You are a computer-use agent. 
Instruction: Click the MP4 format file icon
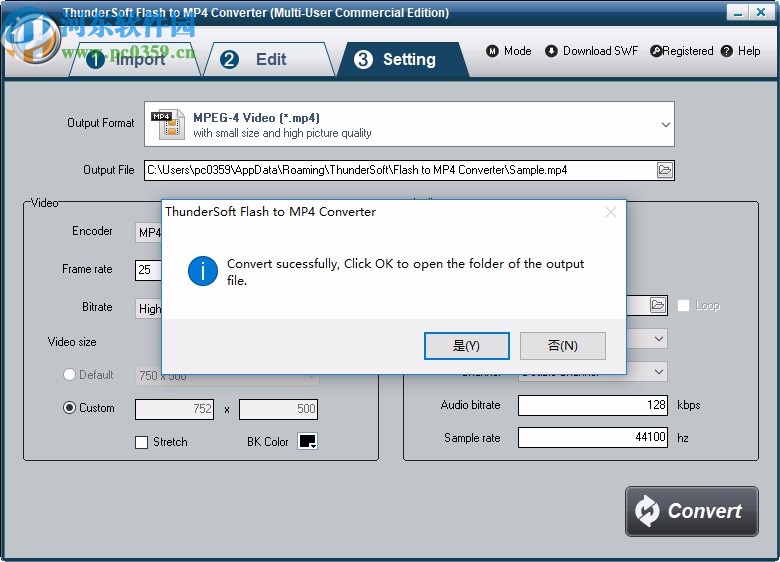tap(168, 124)
